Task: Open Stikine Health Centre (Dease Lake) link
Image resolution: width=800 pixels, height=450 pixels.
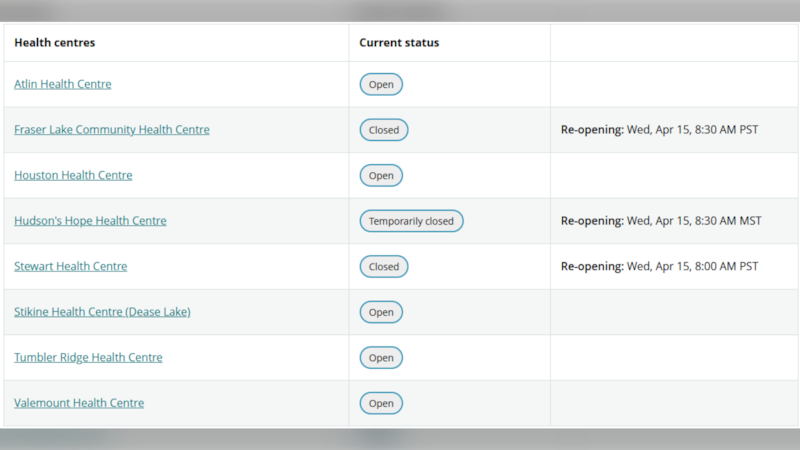Action: click(x=102, y=312)
